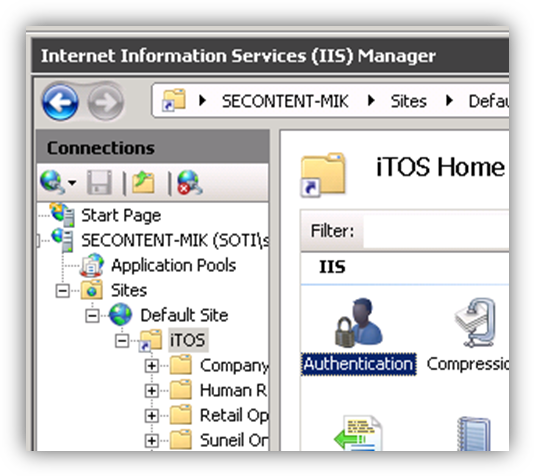Click the greyed Forward navigation arrow
534x476 pixels.
point(106,102)
